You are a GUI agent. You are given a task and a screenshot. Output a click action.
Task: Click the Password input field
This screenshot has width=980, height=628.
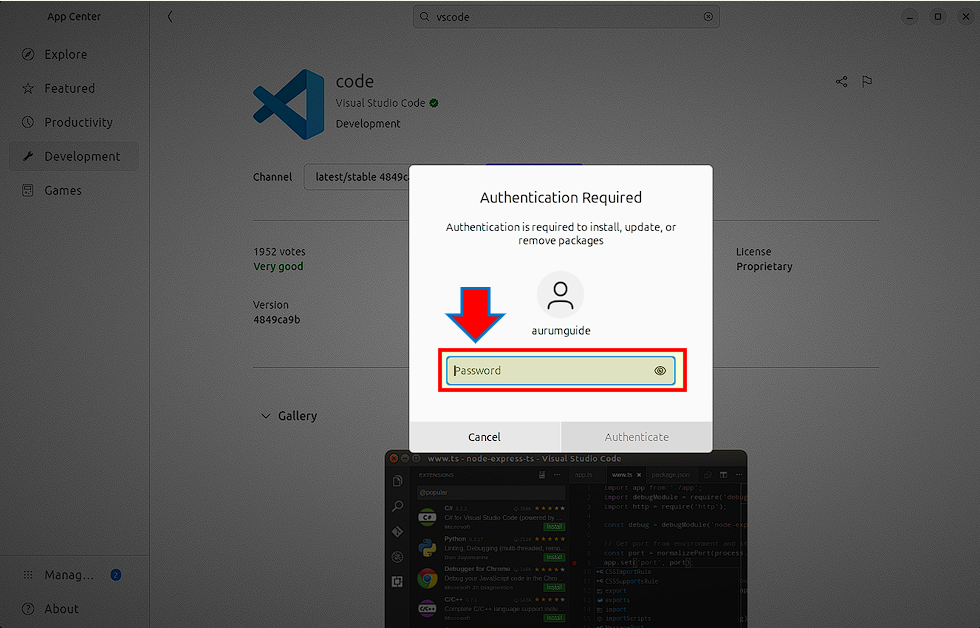[561, 371]
